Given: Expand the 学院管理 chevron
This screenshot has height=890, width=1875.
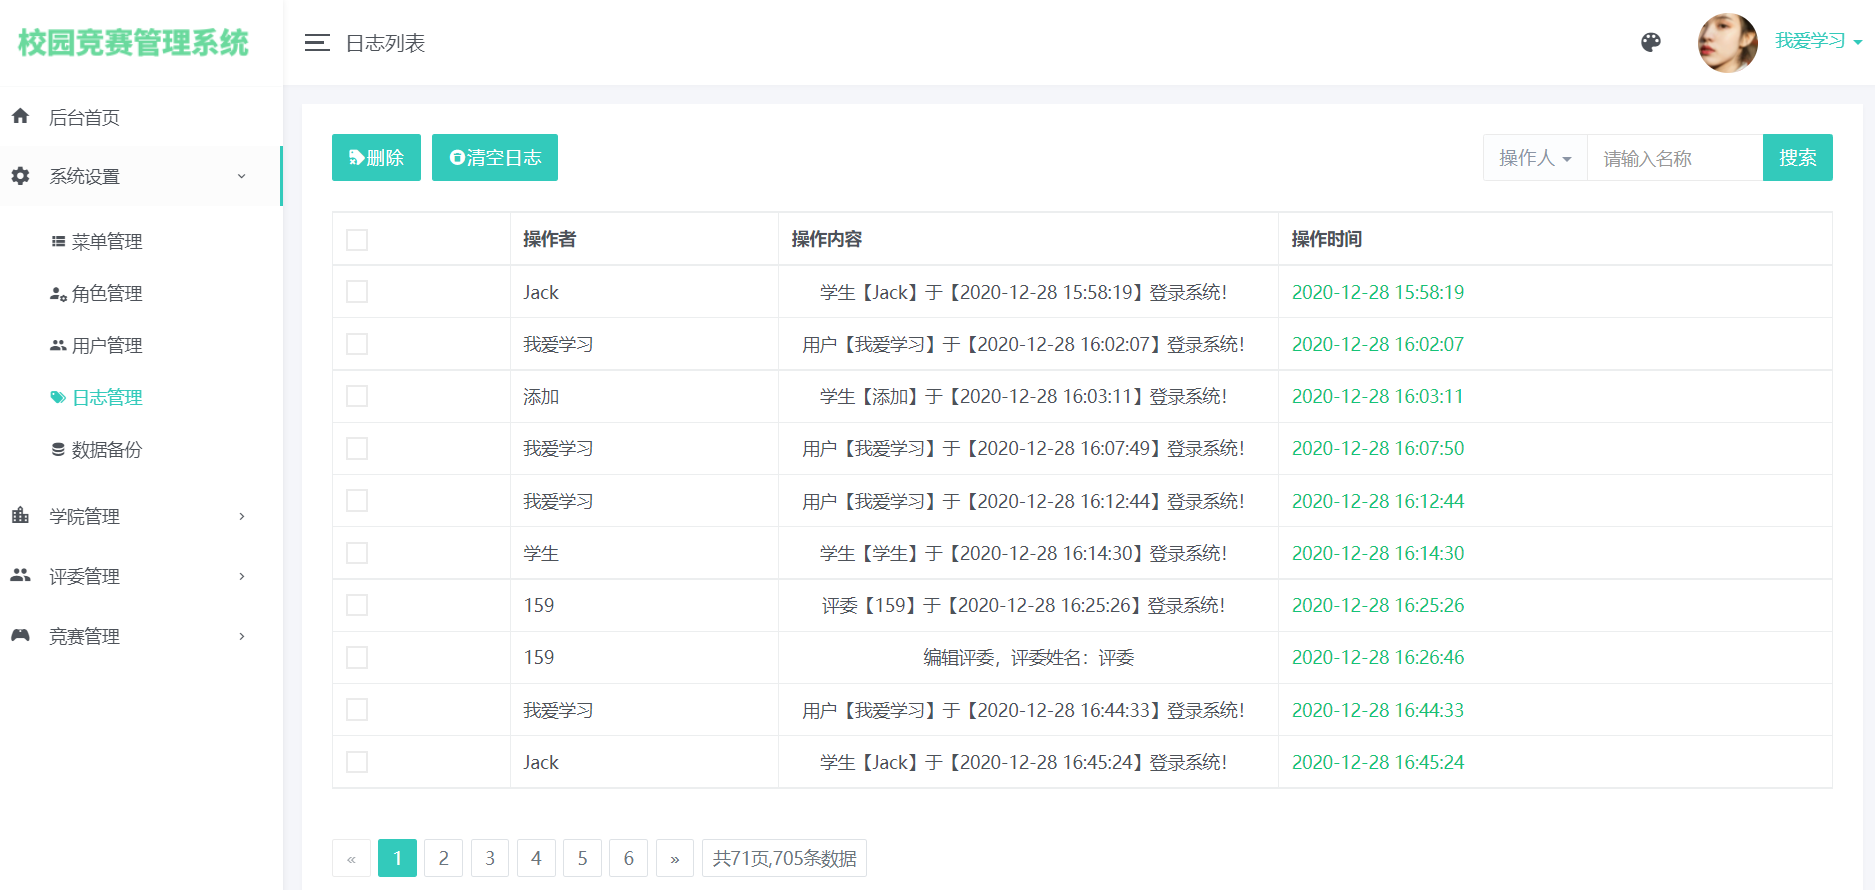Looking at the screenshot, I should pos(241,516).
